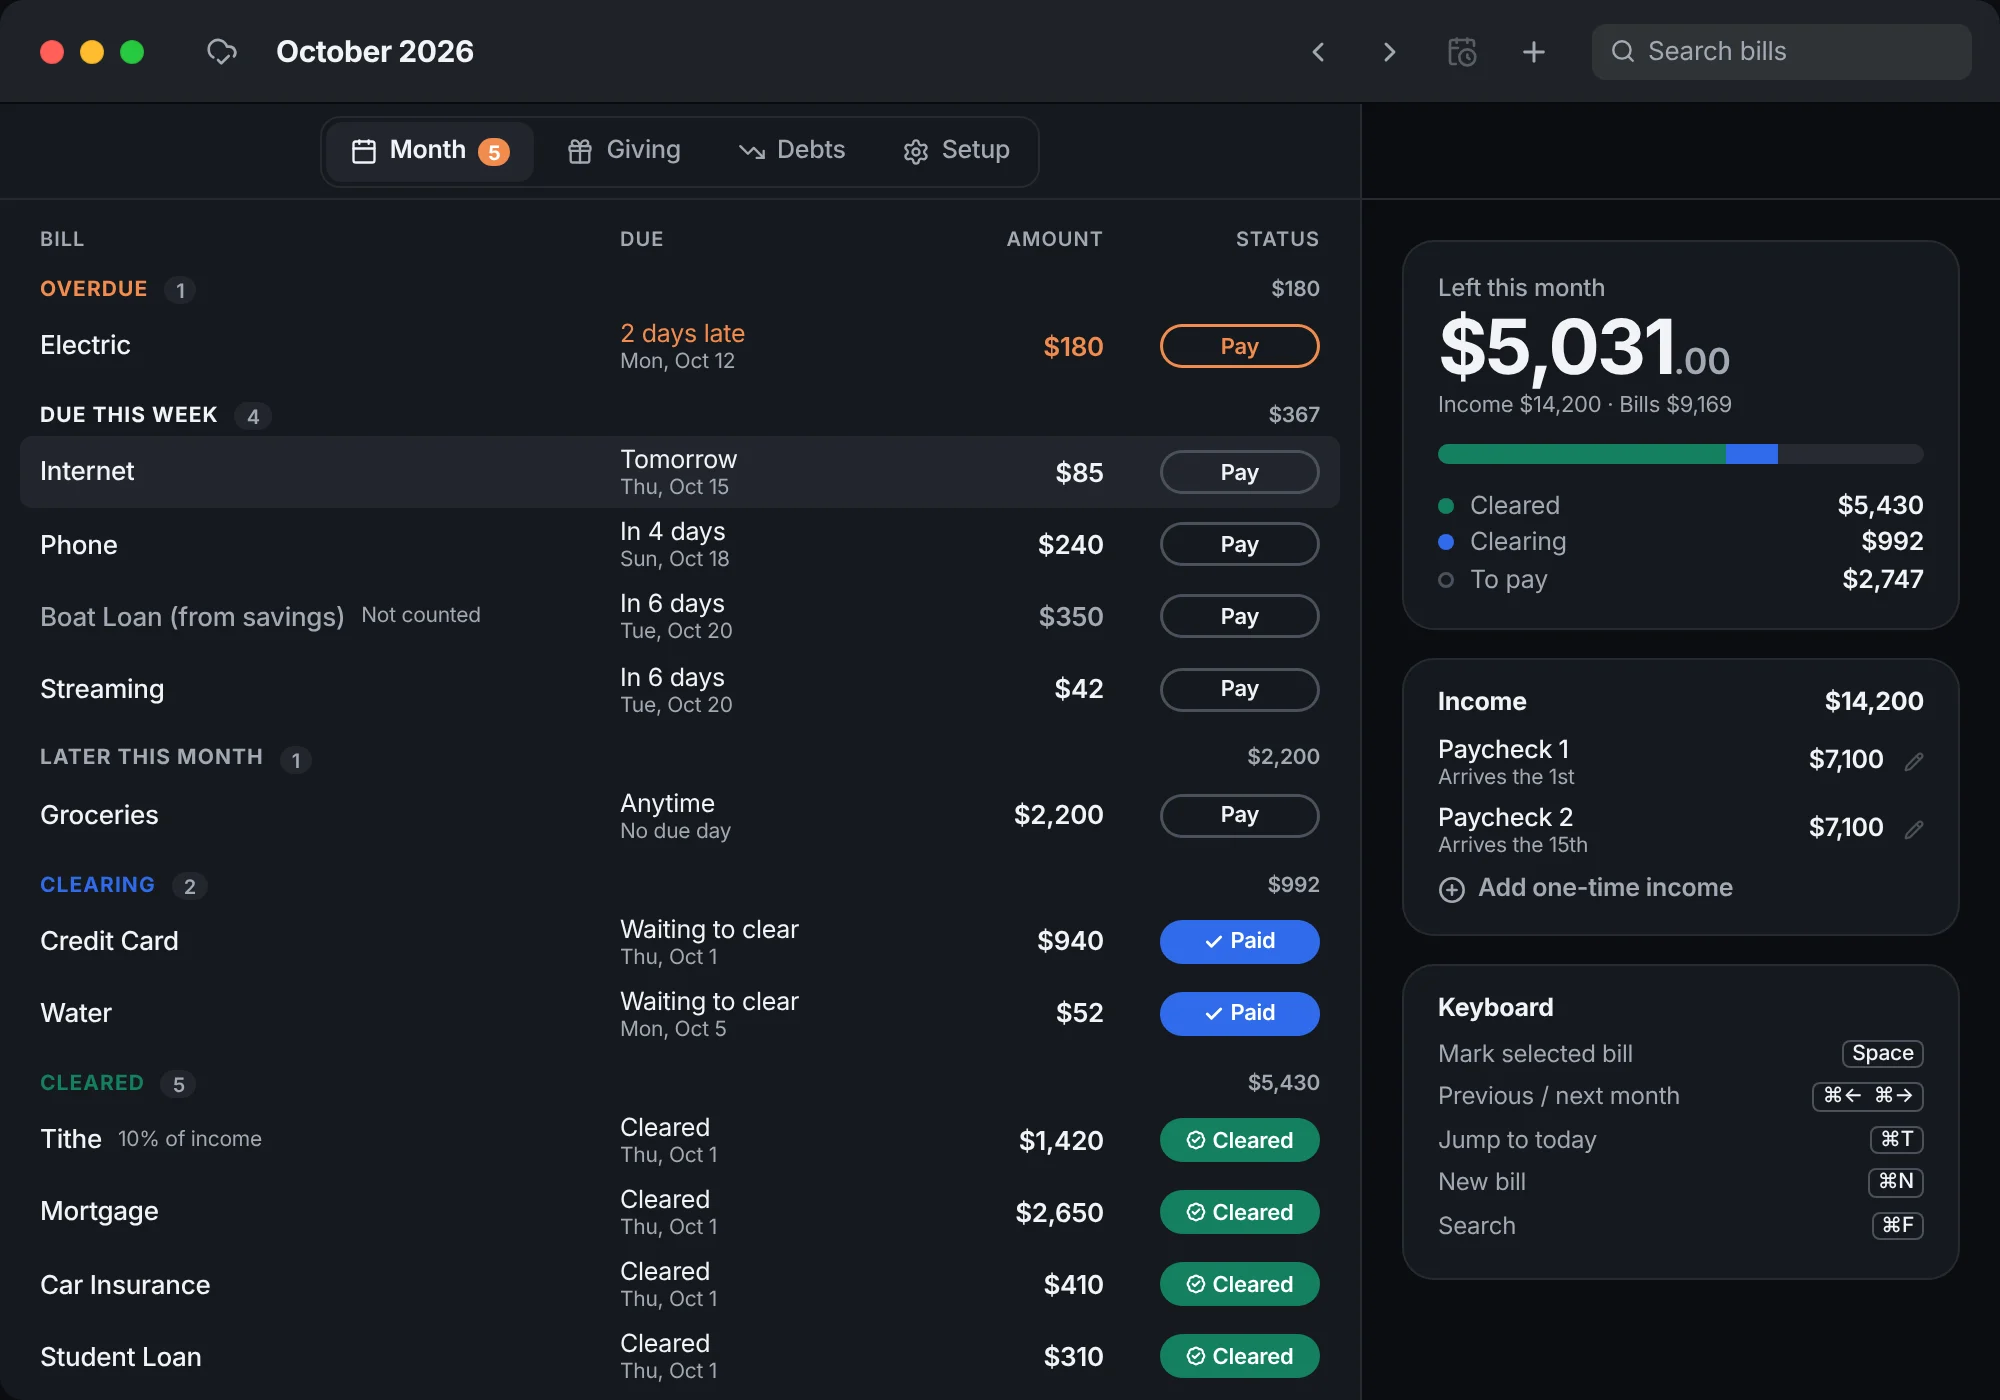Image resolution: width=2000 pixels, height=1400 pixels.
Task: Click the OVERDUE section header
Action: (94, 289)
